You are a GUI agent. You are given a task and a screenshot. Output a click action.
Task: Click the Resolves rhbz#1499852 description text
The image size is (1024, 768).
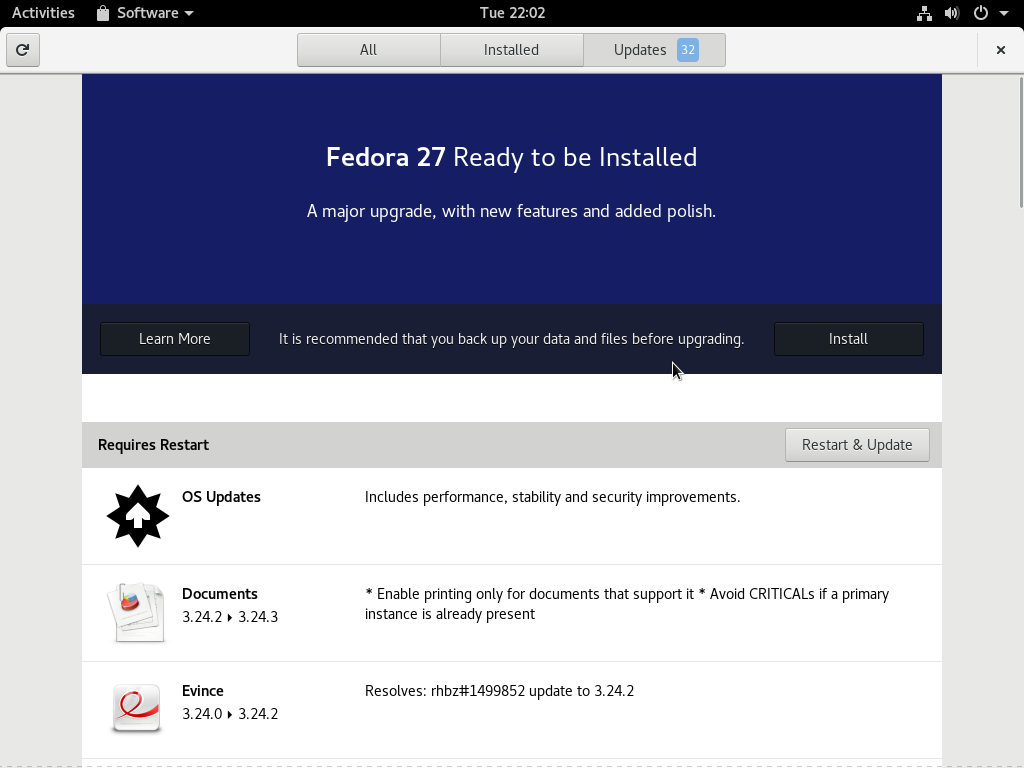(x=499, y=691)
